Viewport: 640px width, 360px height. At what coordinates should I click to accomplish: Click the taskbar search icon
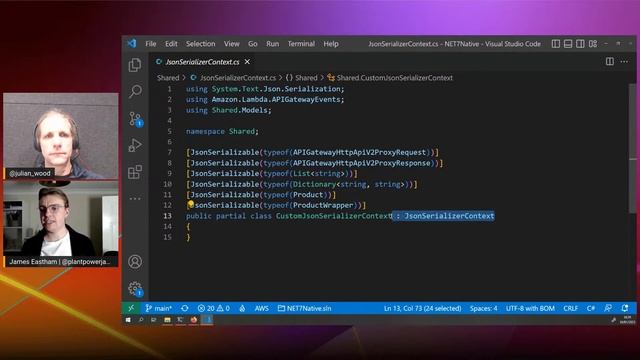pos(141,320)
